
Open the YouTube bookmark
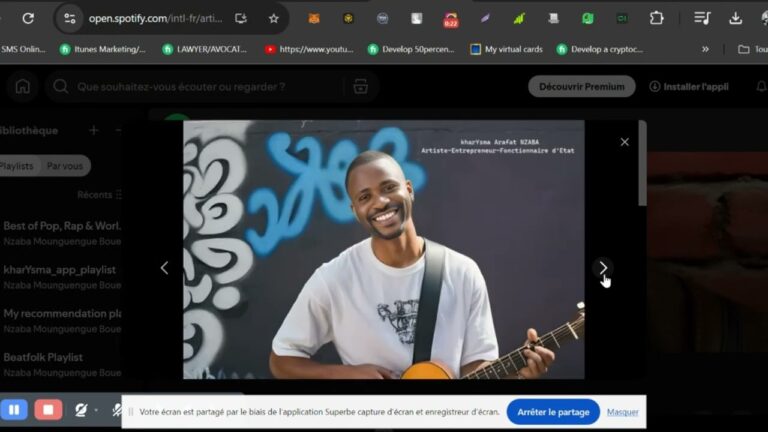coord(309,49)
